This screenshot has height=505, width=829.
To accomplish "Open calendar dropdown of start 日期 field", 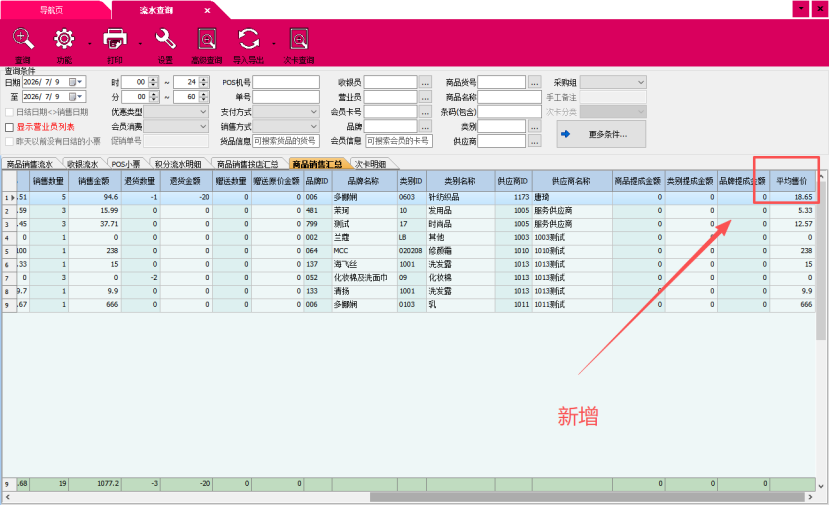I will coord(77,82).
